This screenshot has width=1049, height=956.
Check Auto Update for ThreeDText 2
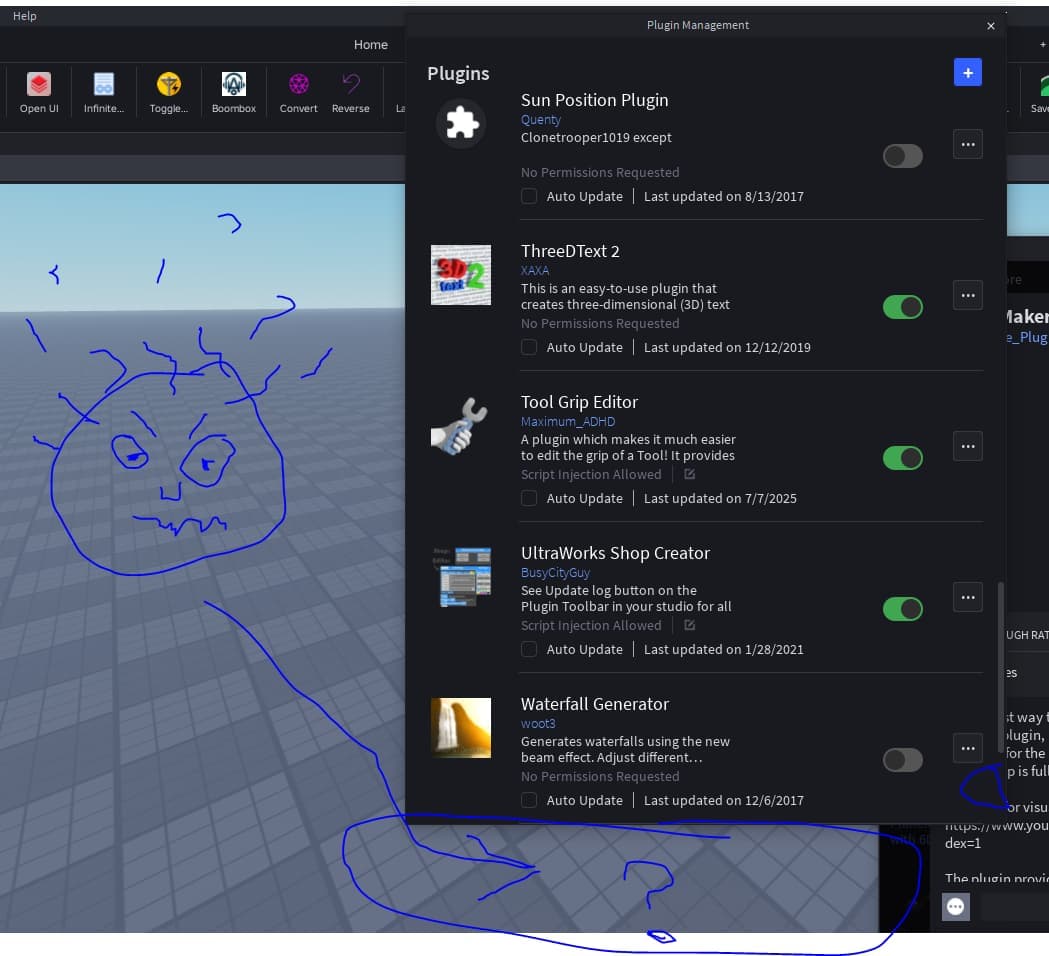pos(529,347)
